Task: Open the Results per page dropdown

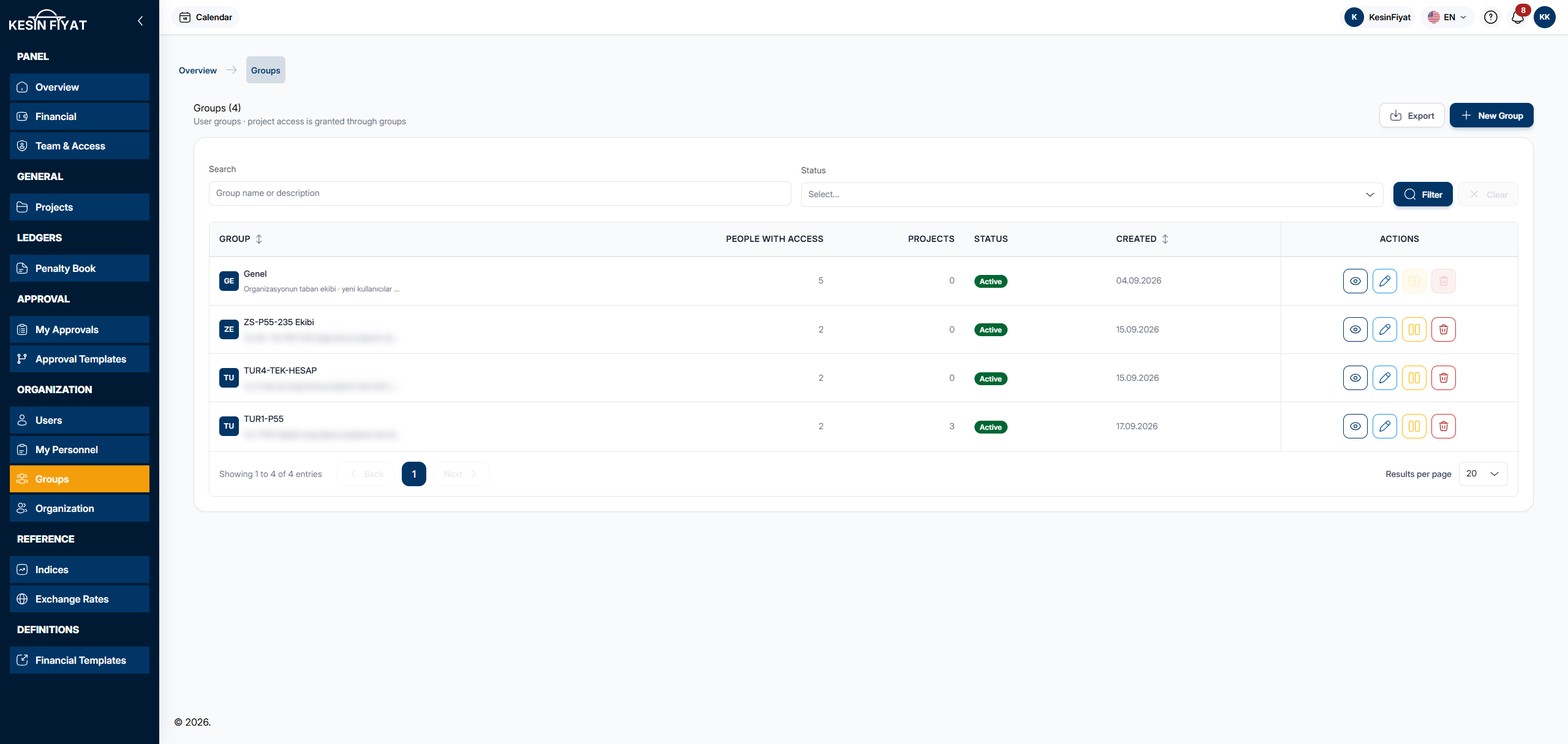Action: click(x=1483, y=474)
